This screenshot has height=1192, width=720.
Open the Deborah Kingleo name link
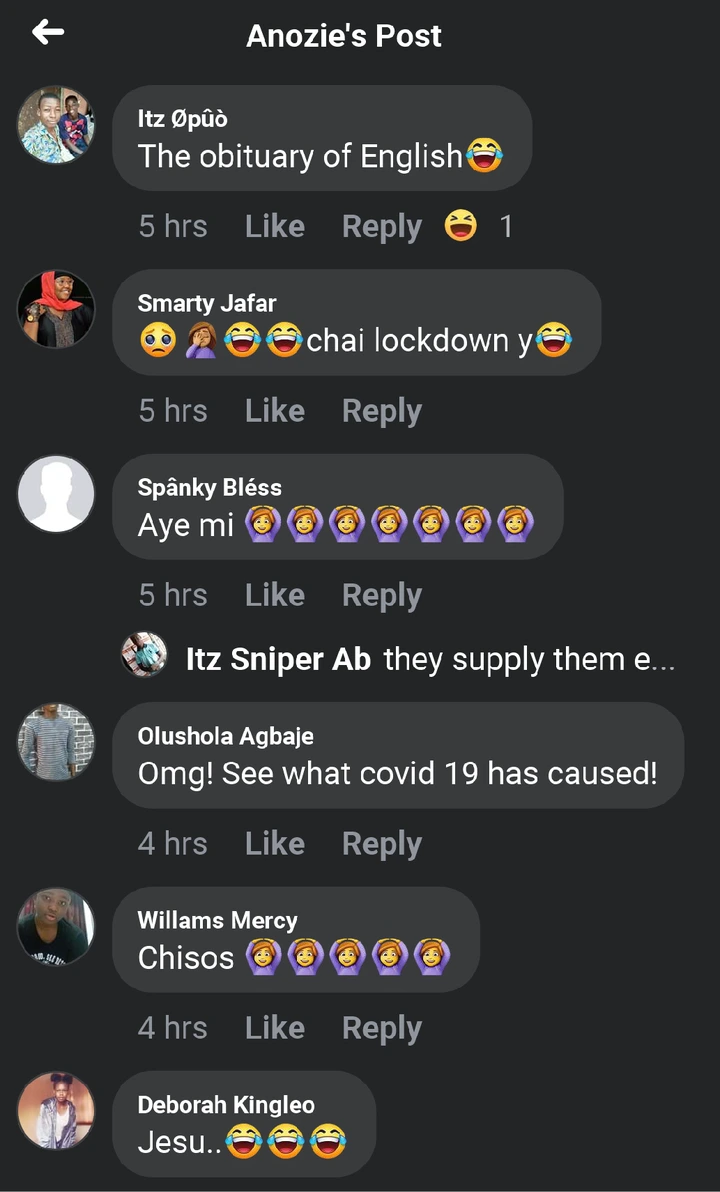[226, 1105]
